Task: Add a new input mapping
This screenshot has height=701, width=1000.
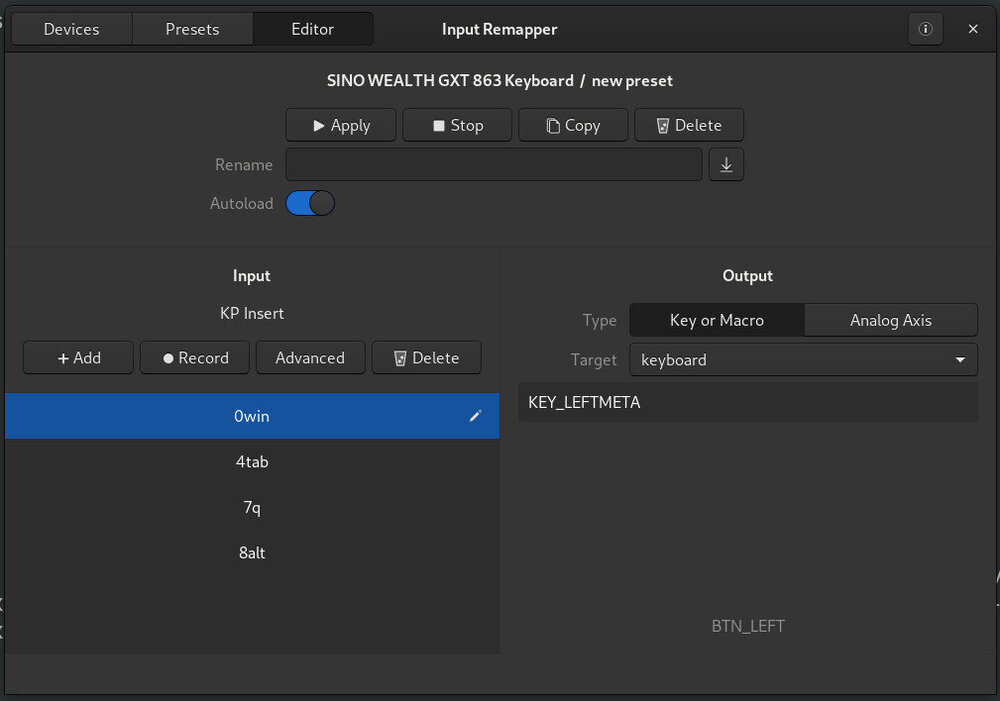Action: pyautogui.click(x=78, y=358)
